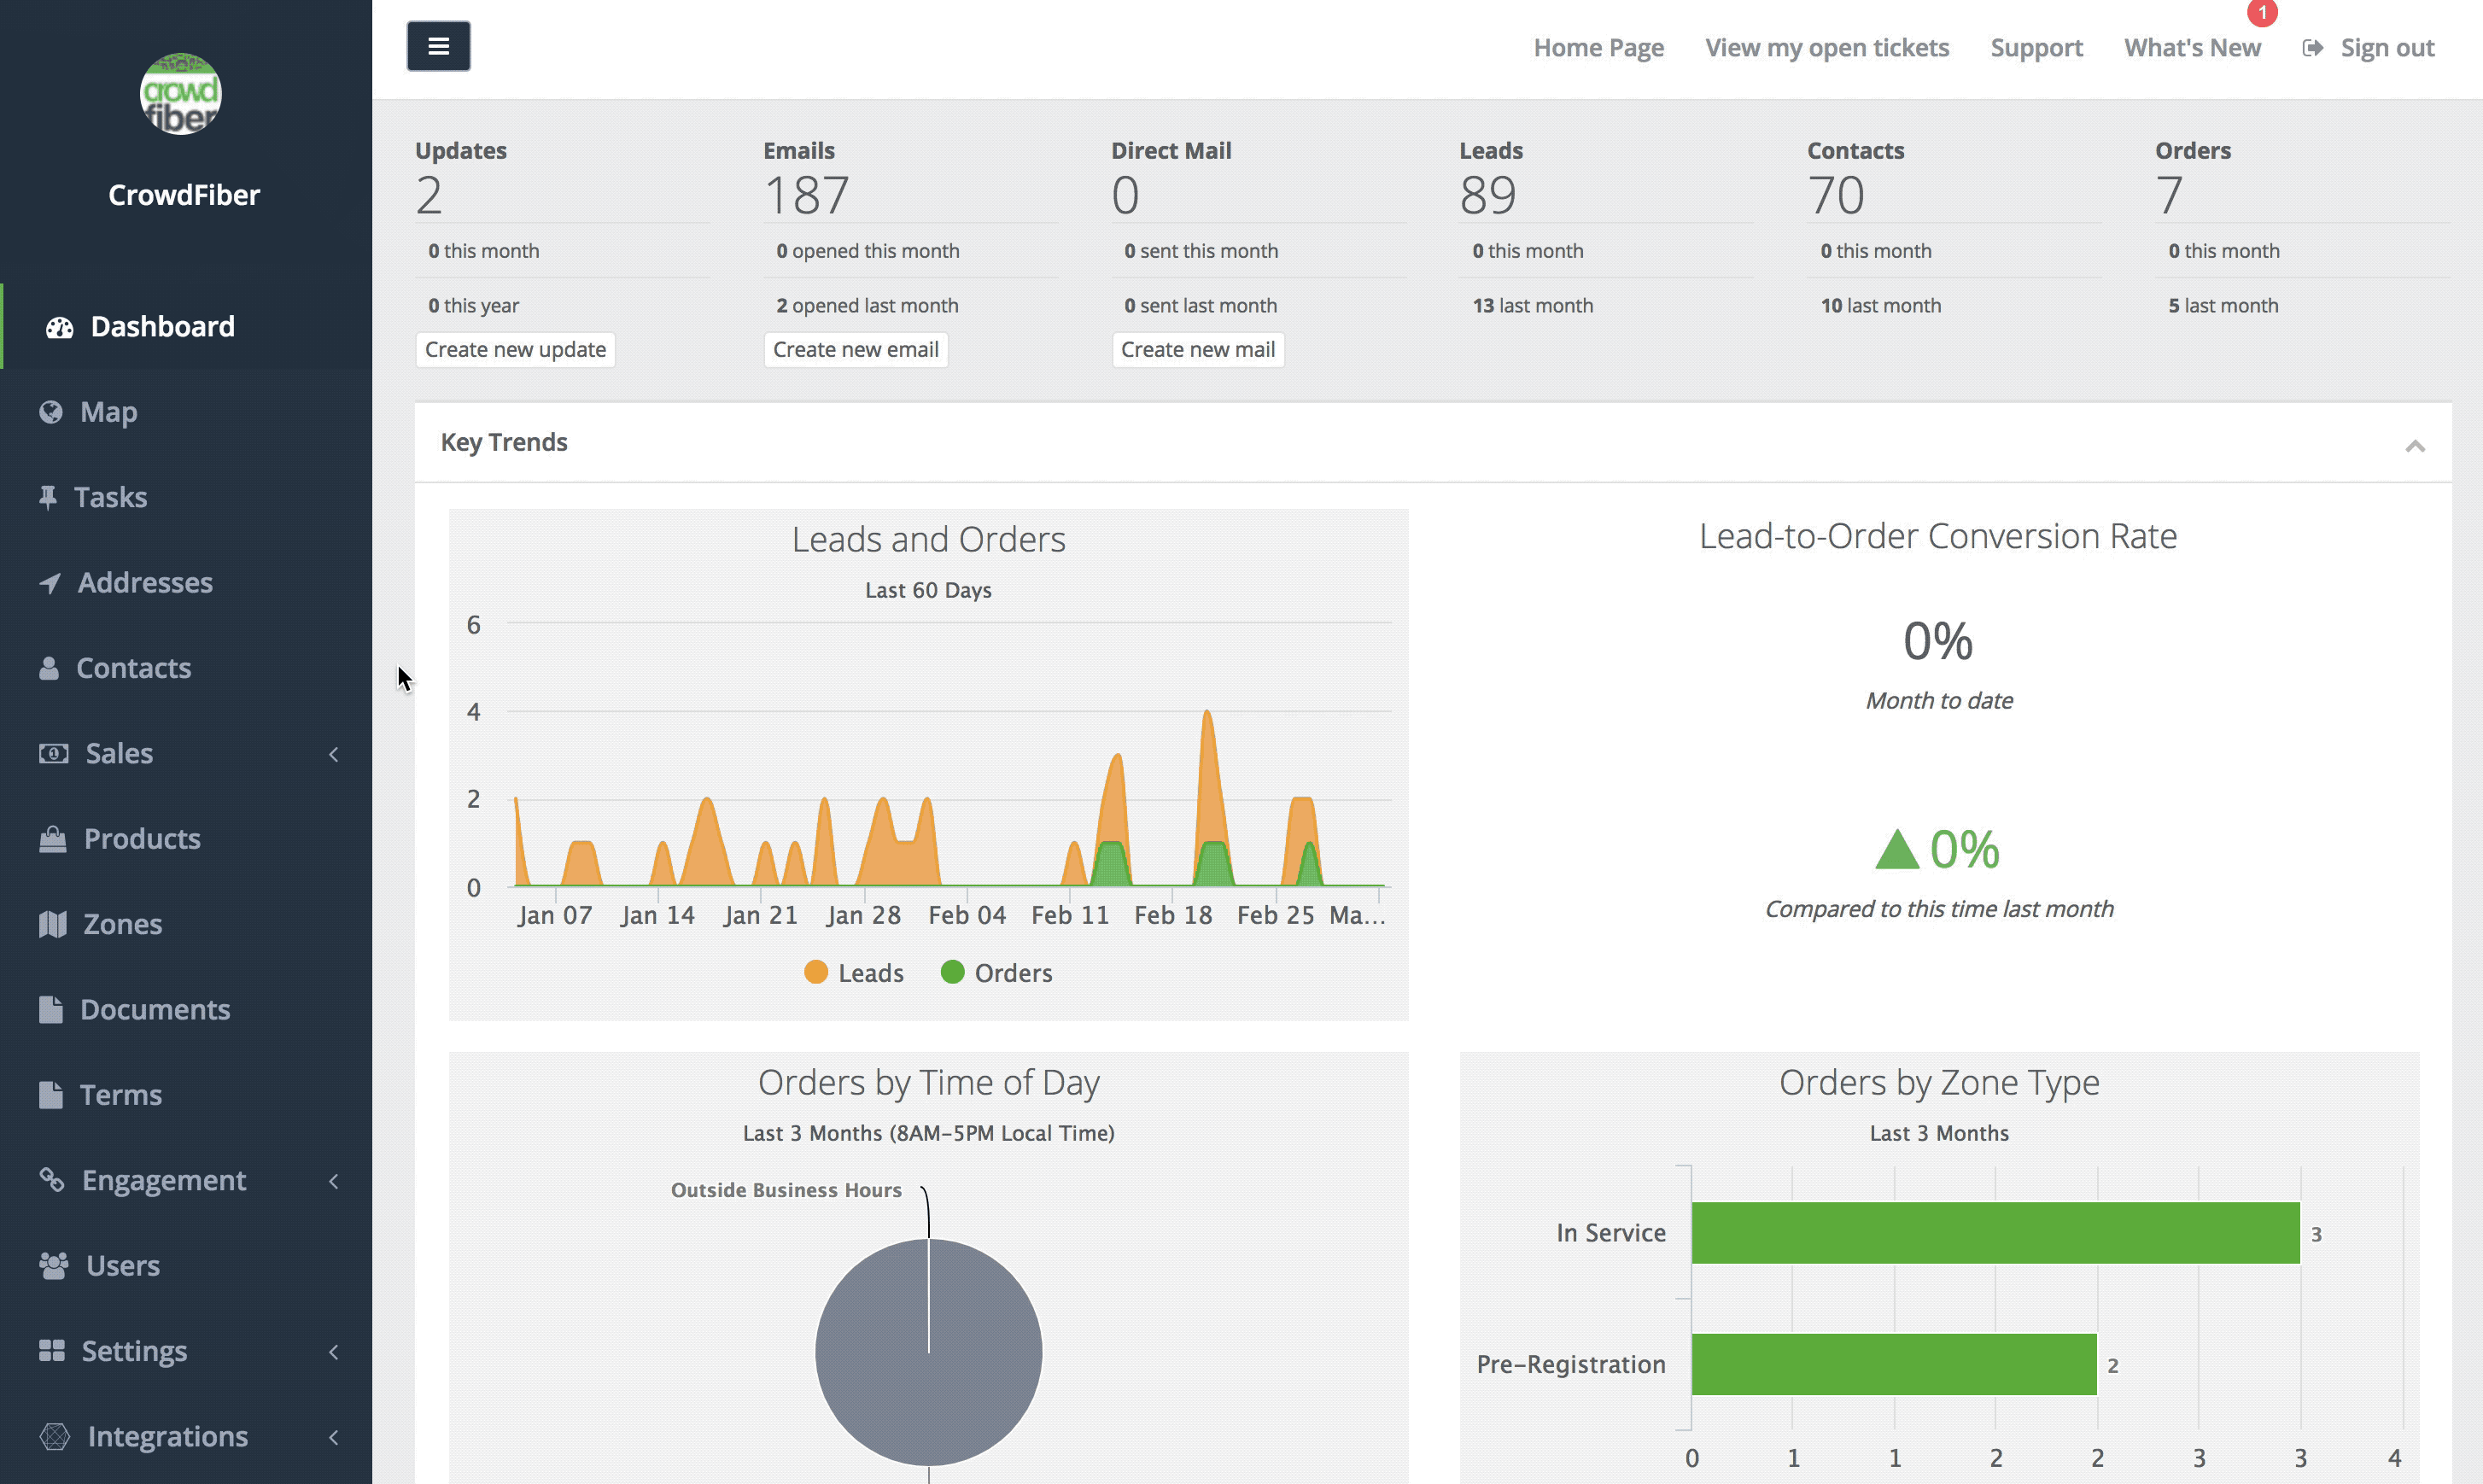Image resolution: width=2483 pixels, height=1484 pixels.
Task: Expand the Engagement submenu arrow
Action: [x=334, y=1181]
